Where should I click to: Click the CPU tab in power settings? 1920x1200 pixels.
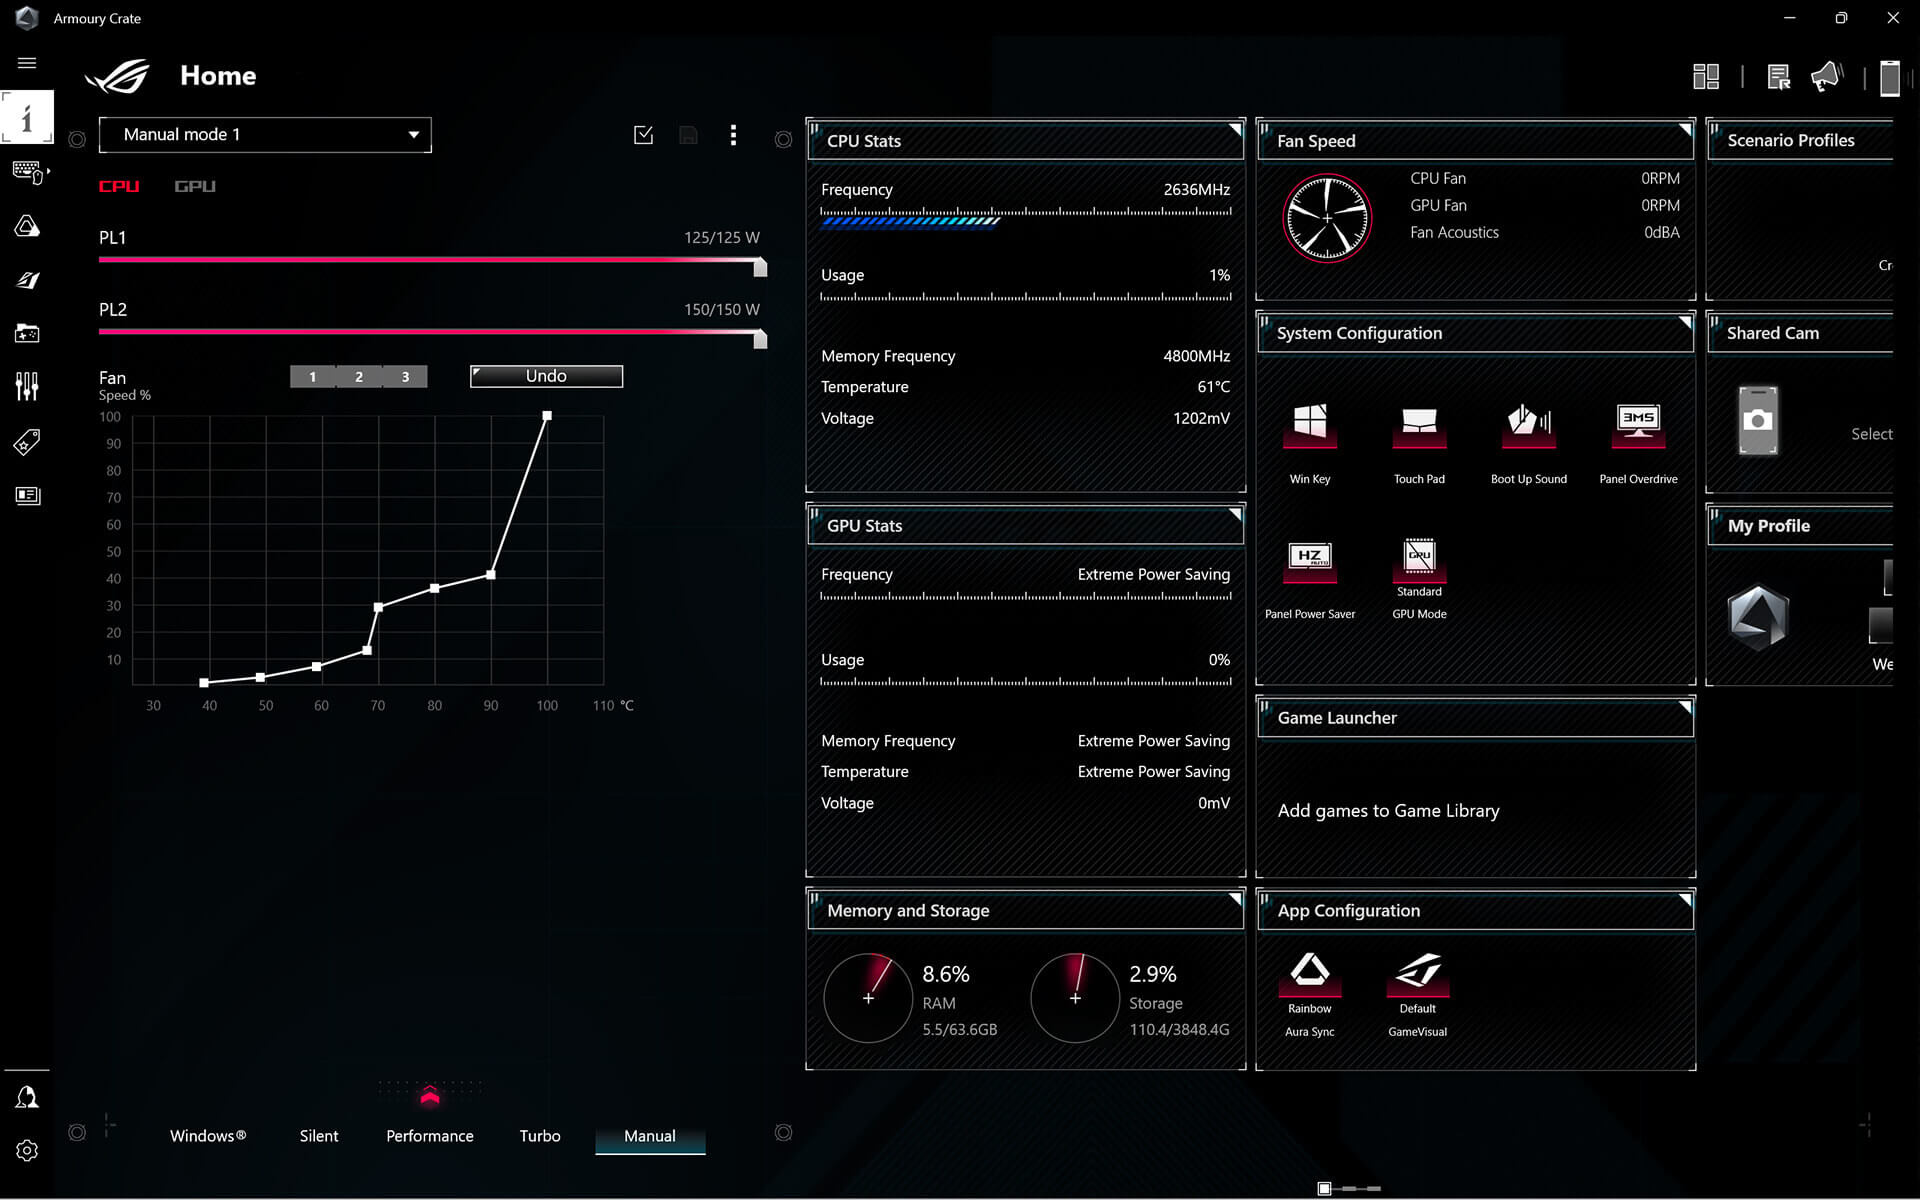[x=120, y=185]
